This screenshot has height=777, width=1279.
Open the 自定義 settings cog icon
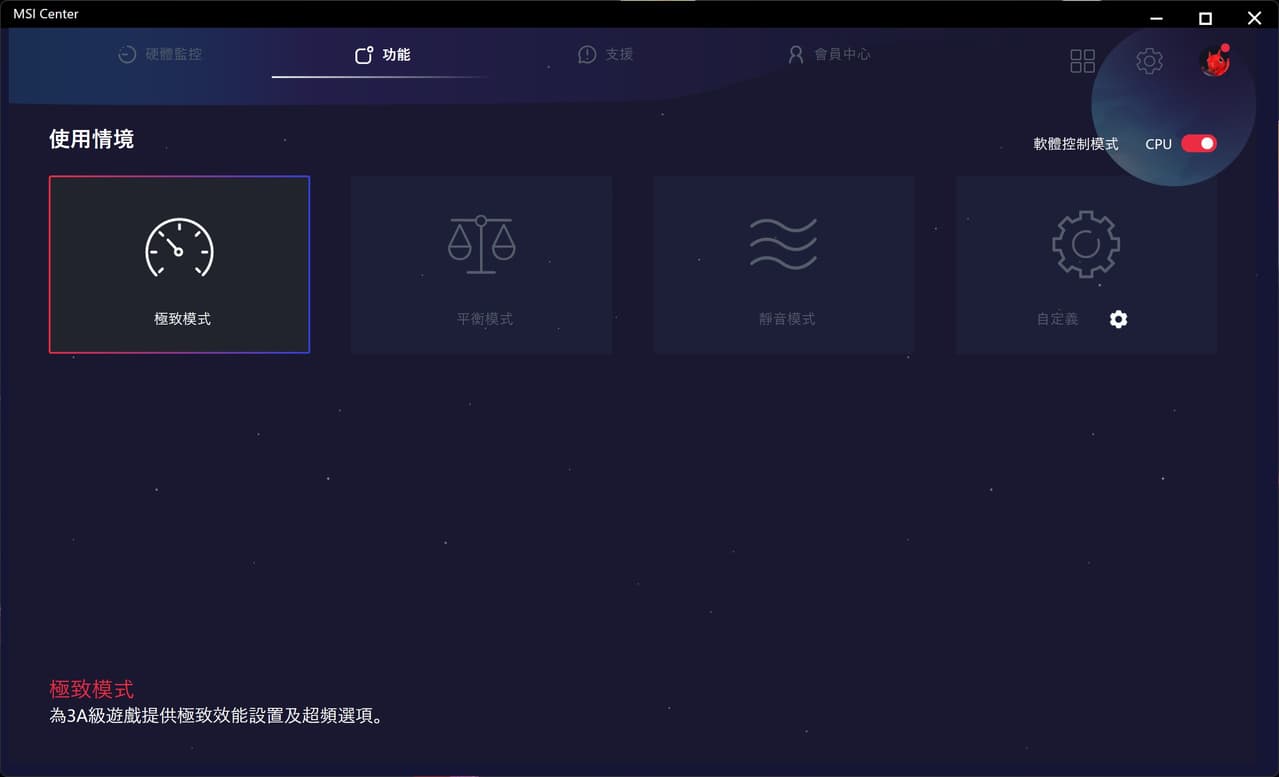pos(1118,319)
